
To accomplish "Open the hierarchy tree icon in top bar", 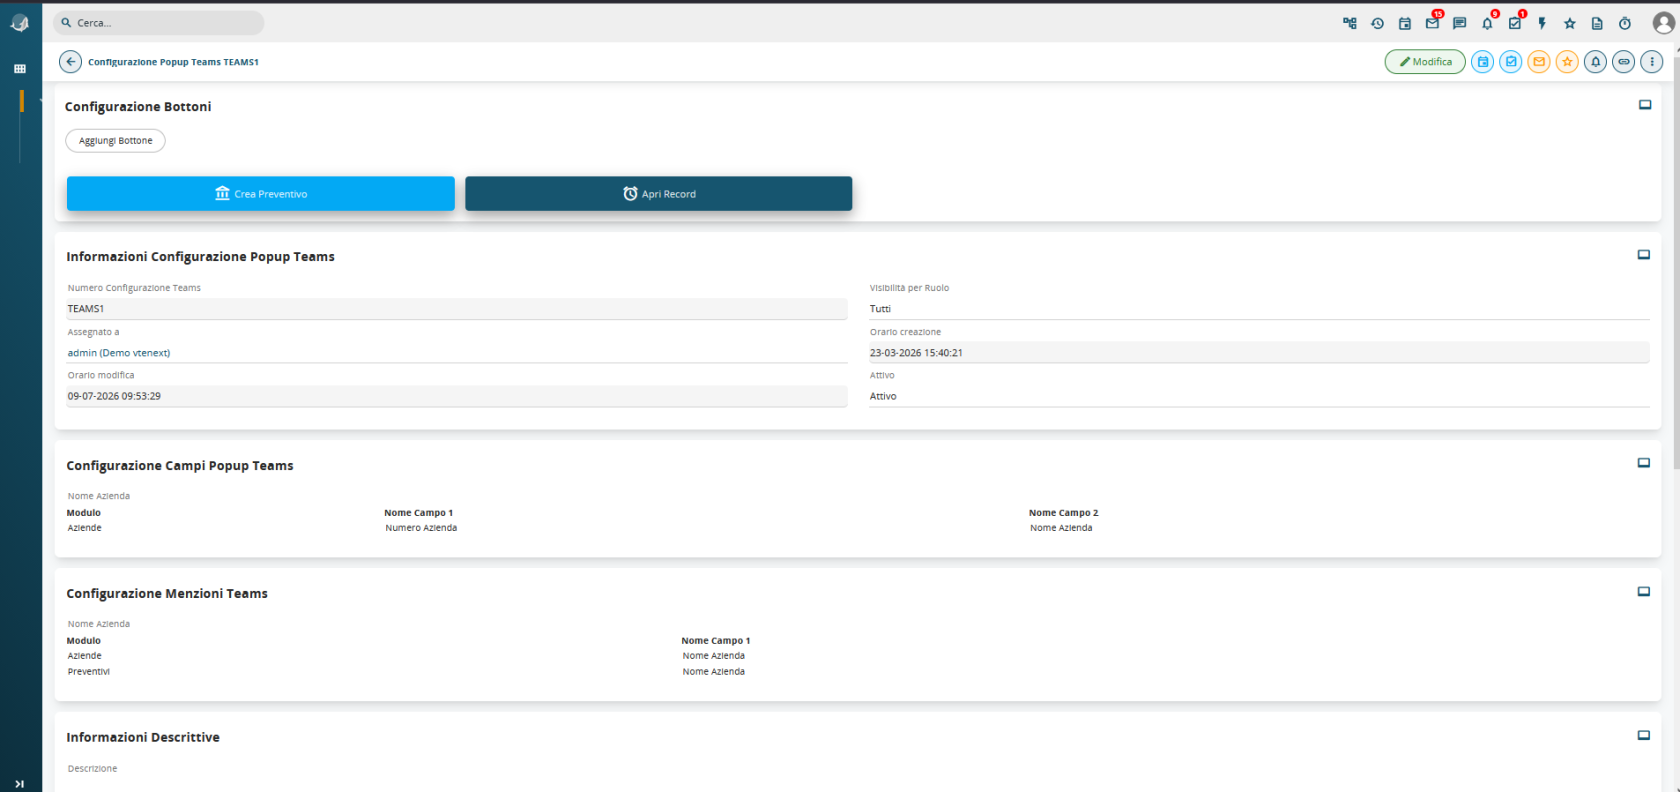I will click(1349, 23).
